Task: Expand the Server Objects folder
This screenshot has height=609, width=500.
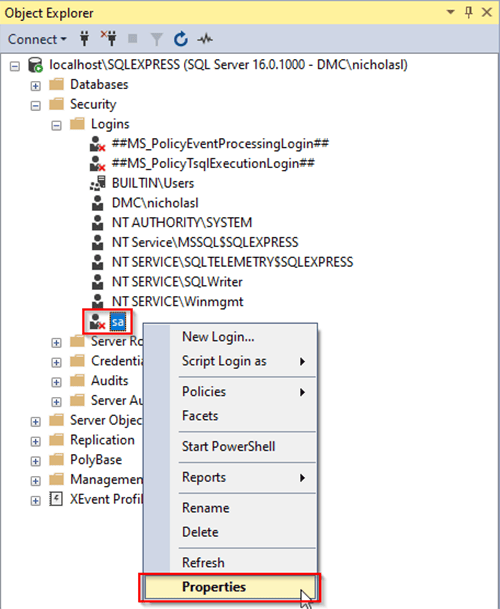Action: [35, 422]
